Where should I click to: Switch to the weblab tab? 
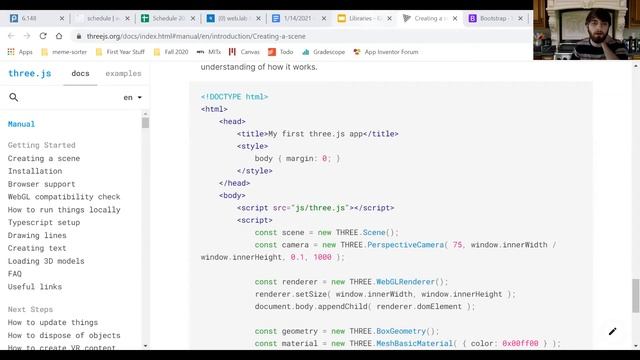click(233, 18)
